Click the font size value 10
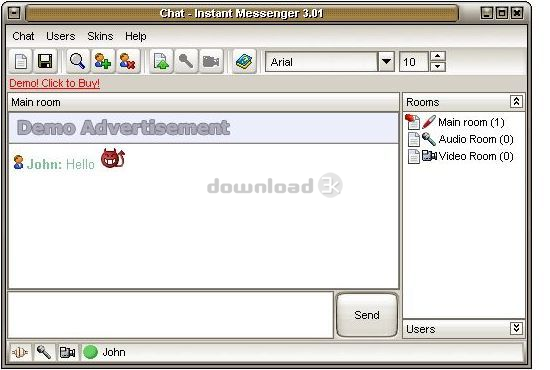Screen dimensions: 550x370 [x=414, y=62]
